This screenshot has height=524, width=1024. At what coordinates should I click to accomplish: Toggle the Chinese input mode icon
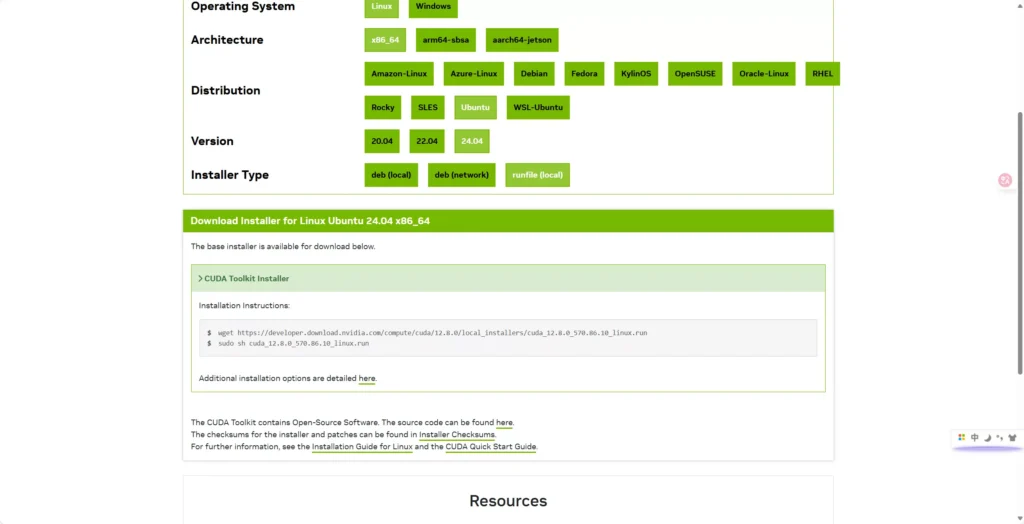pos(975,437)
